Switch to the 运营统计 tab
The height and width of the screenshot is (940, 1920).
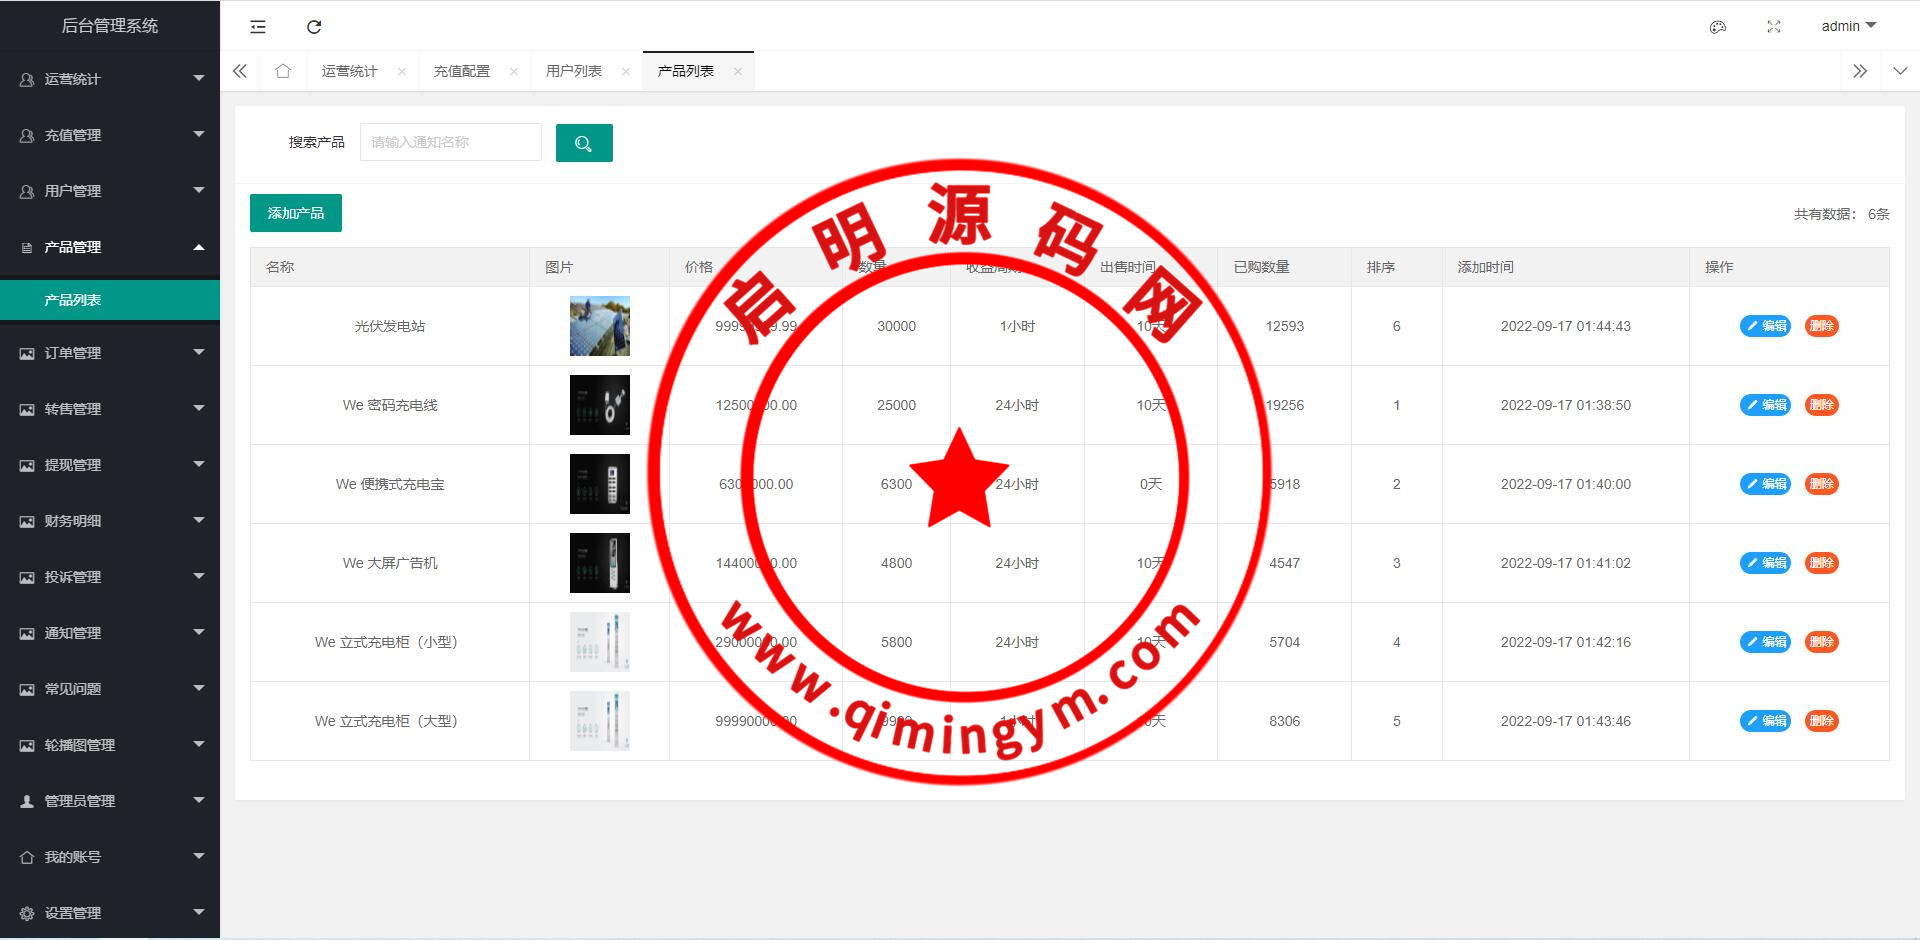349,72
